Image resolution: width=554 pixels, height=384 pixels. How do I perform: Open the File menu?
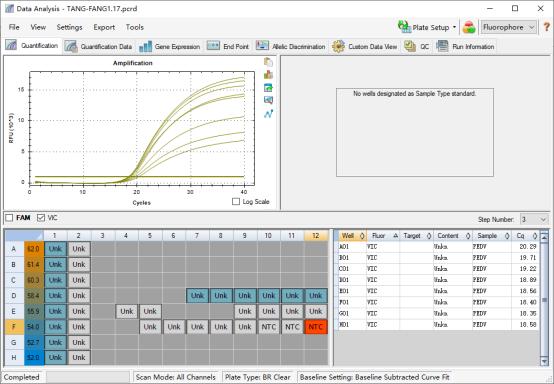[x=14, y=27]
